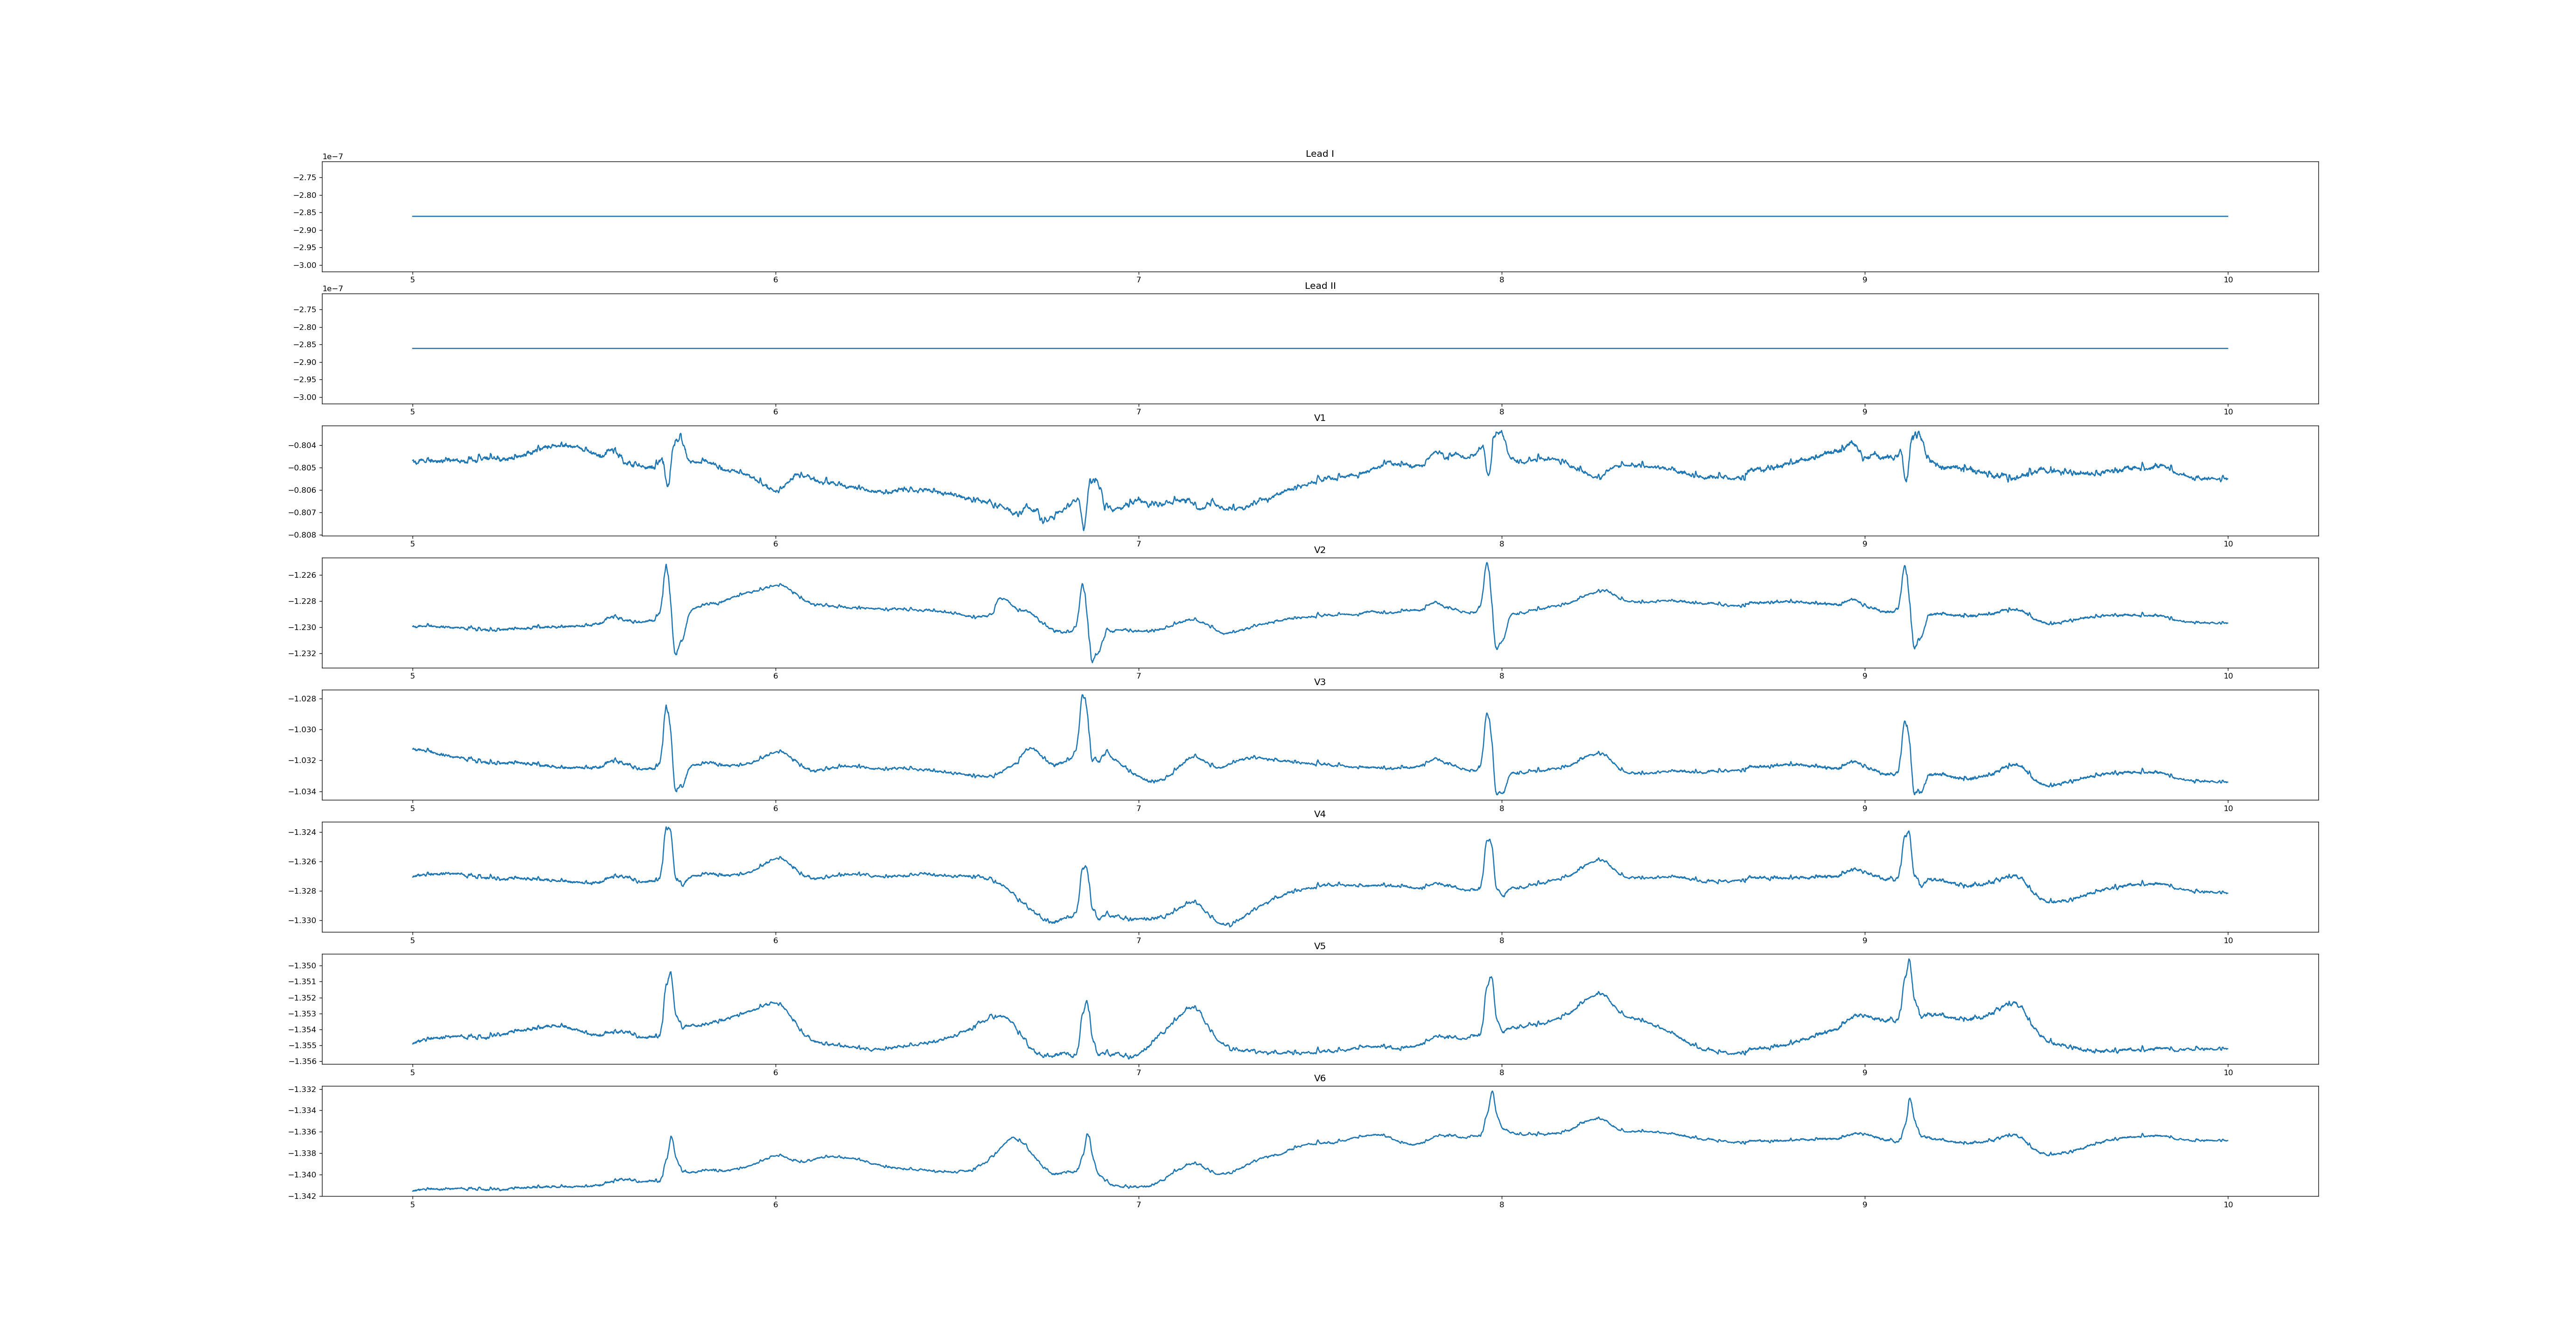Click the −0.808 y-tick on V1 axis
The height and width of the screenshot is (1344, 2576).
pos(303,535)
